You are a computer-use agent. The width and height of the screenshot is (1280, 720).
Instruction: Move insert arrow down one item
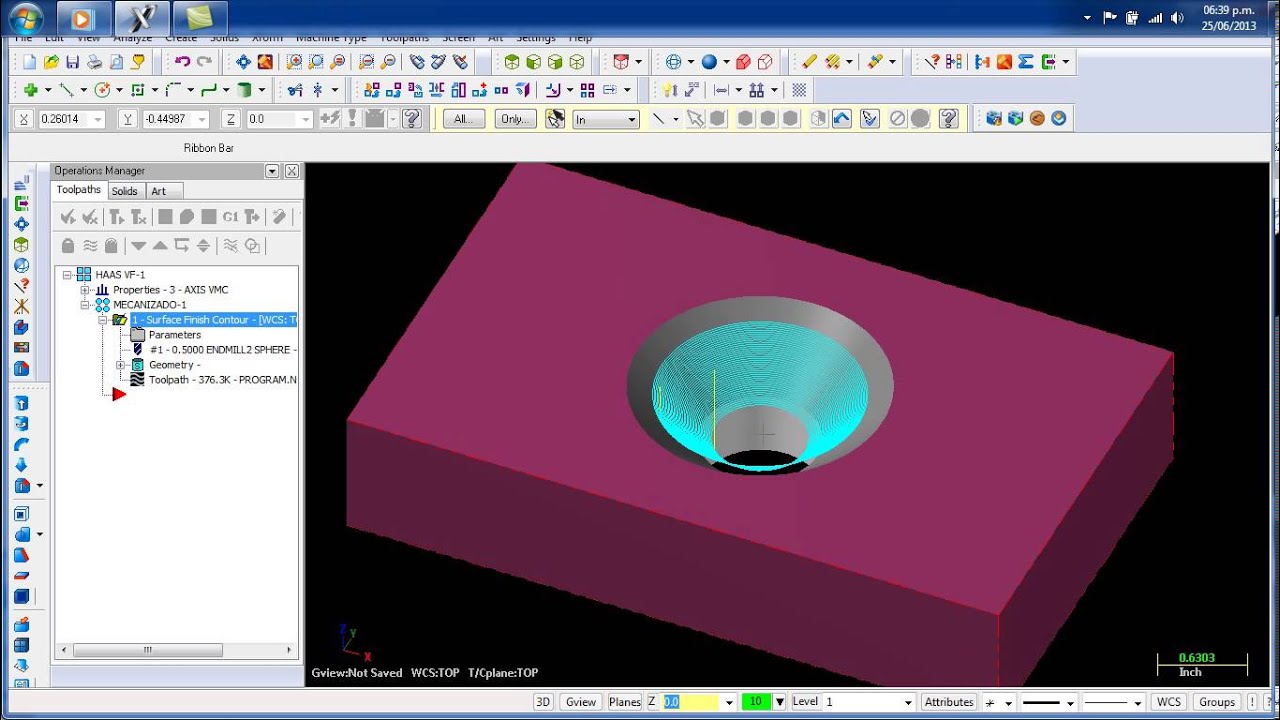click(x=138, y=245)
